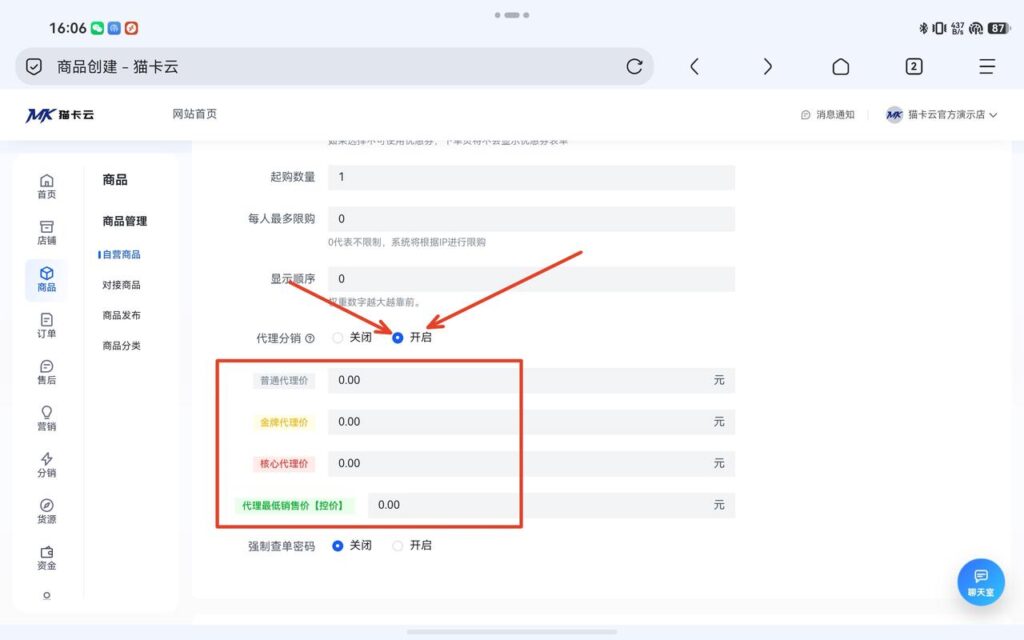
Task: Open 消息通知 notifications
Action: 828,115
